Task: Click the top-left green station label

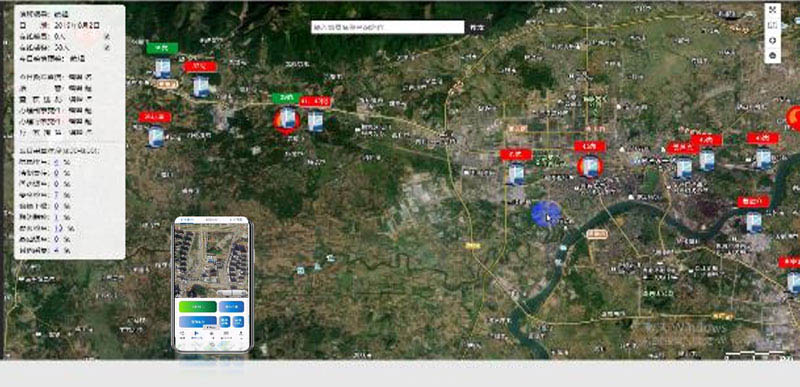Action: tap(162, 48)
